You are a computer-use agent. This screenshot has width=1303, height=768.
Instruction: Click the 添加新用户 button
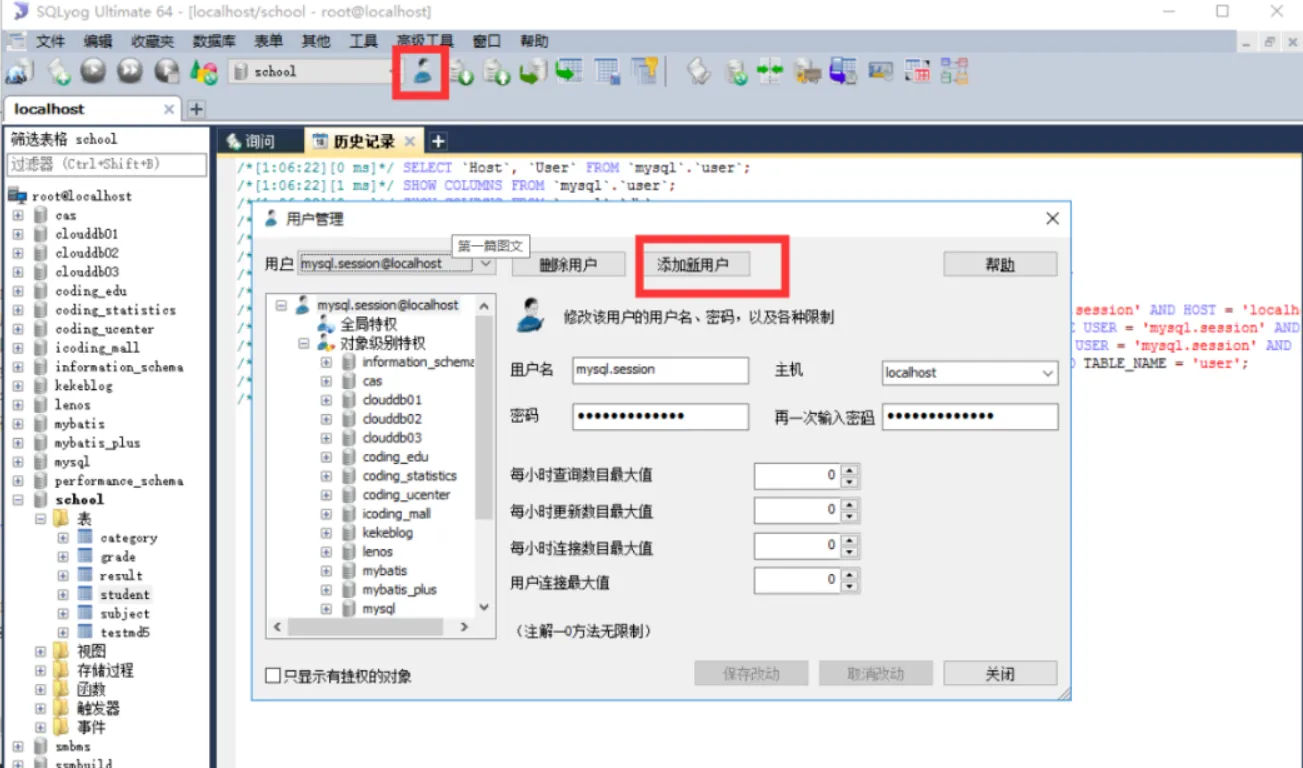click(x=693, y=265)
